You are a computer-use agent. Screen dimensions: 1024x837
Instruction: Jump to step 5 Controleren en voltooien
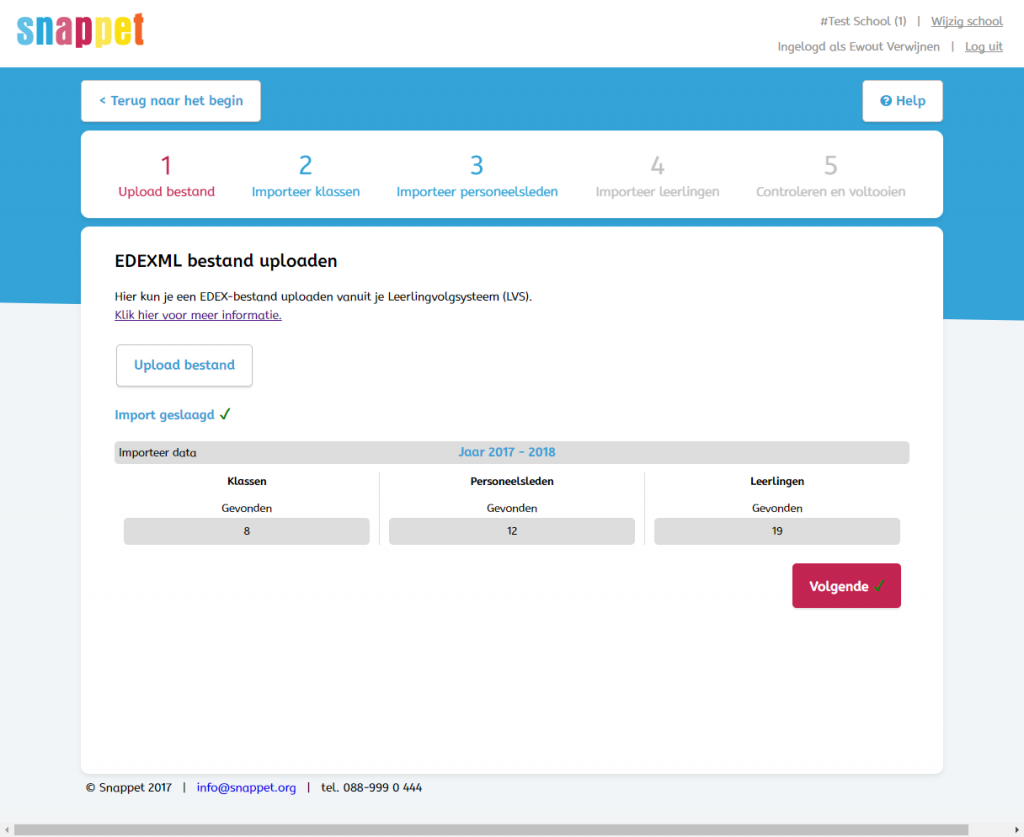[x=830, y=176]
